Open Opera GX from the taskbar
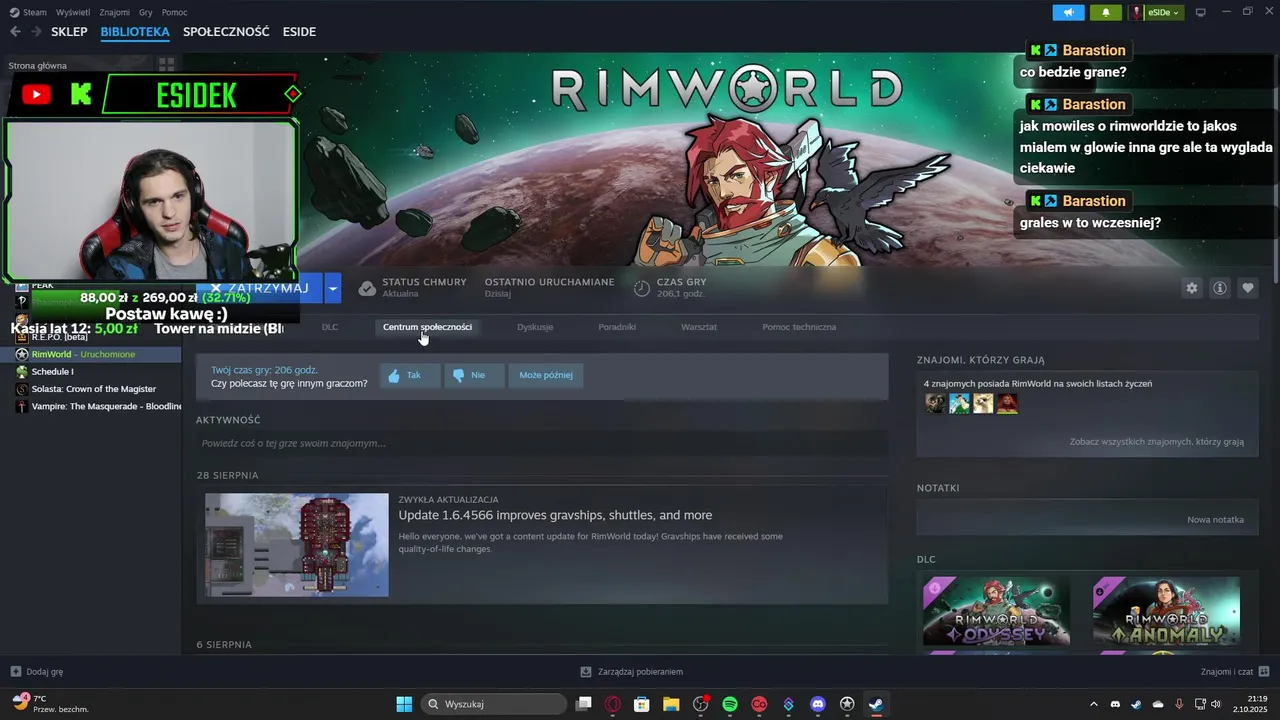Screen dimensions: 1280x720 613,704
